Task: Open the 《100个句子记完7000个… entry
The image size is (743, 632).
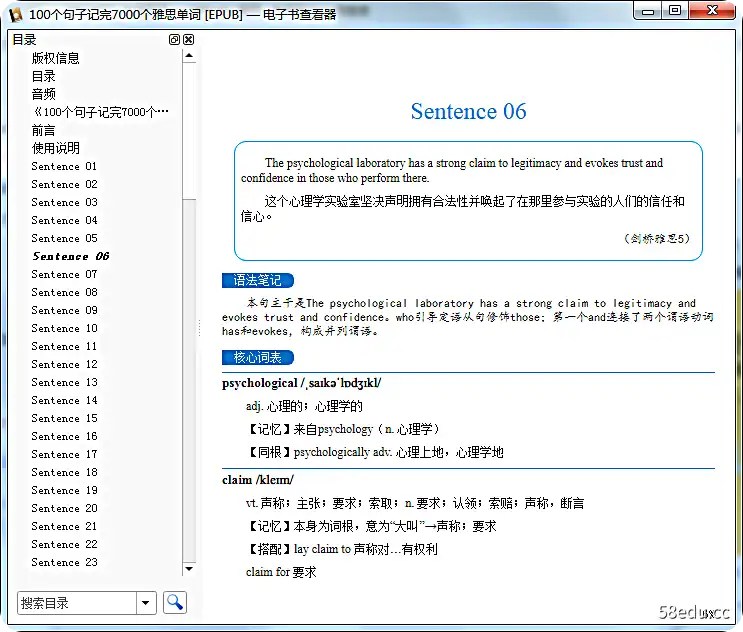Action: (100, 112)
